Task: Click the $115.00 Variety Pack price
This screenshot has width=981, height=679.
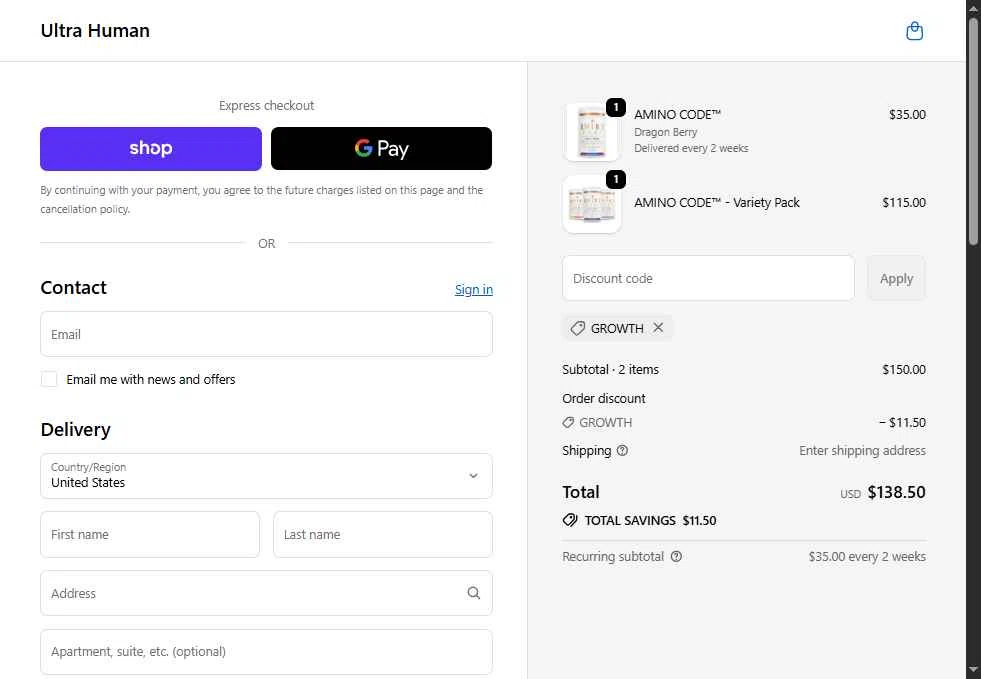Action: (903, 202)
